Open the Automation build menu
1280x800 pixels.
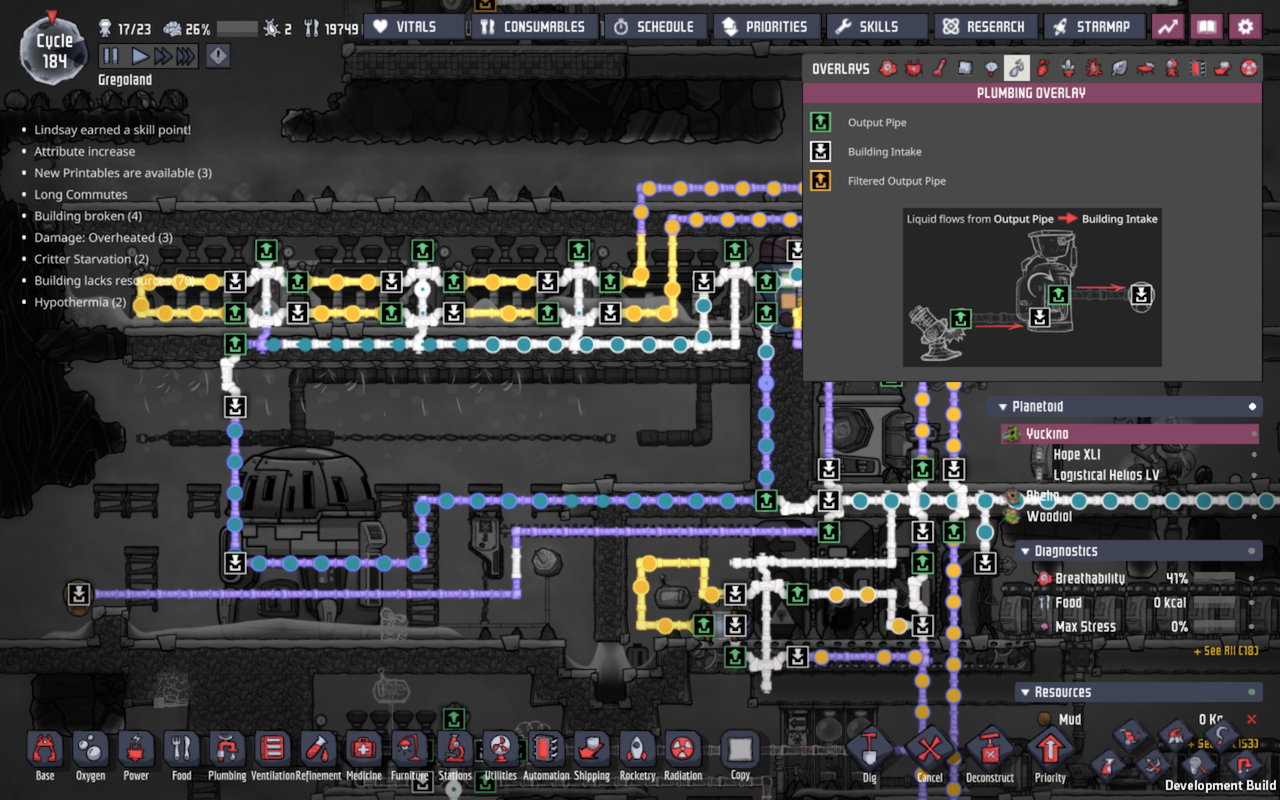(x=545, y=755)
